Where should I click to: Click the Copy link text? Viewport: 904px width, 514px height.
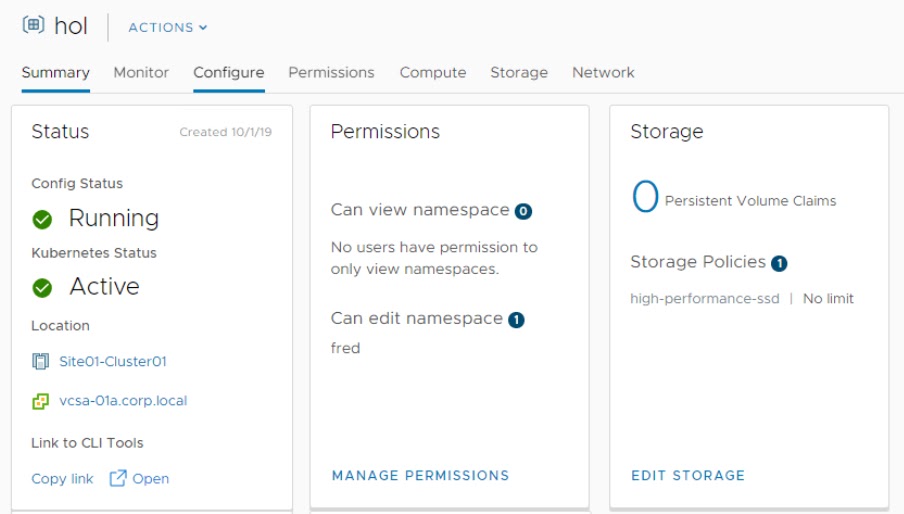tap(62, 479)
